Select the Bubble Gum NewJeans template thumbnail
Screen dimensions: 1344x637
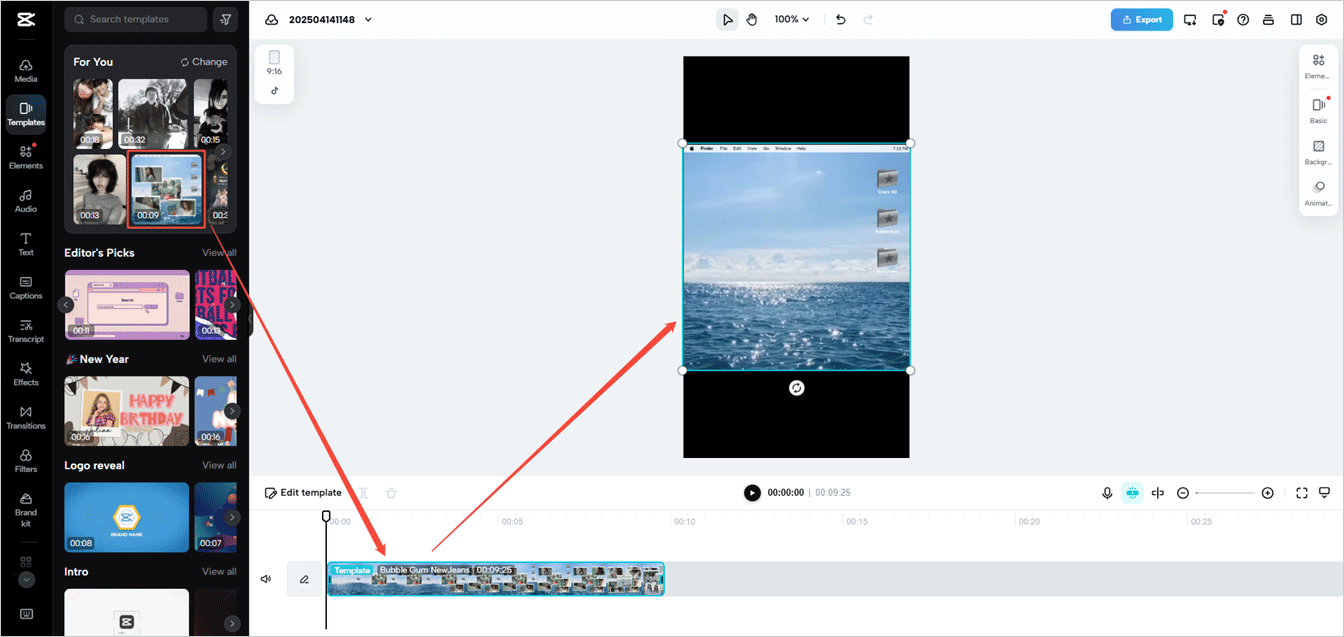coord(166,189)
